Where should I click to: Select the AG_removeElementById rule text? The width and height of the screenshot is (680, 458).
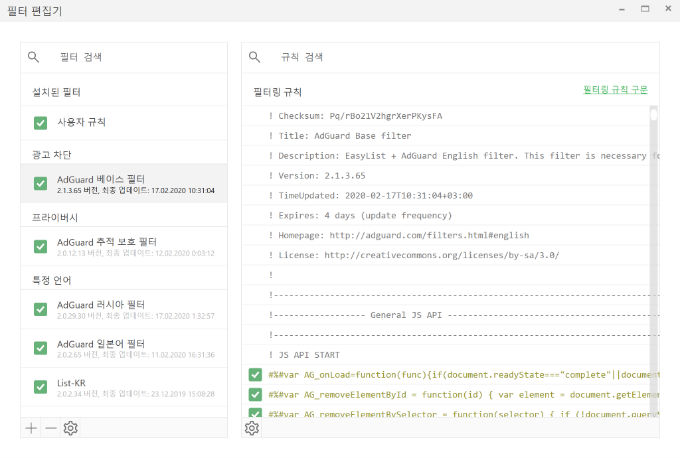tap(464, 395)
